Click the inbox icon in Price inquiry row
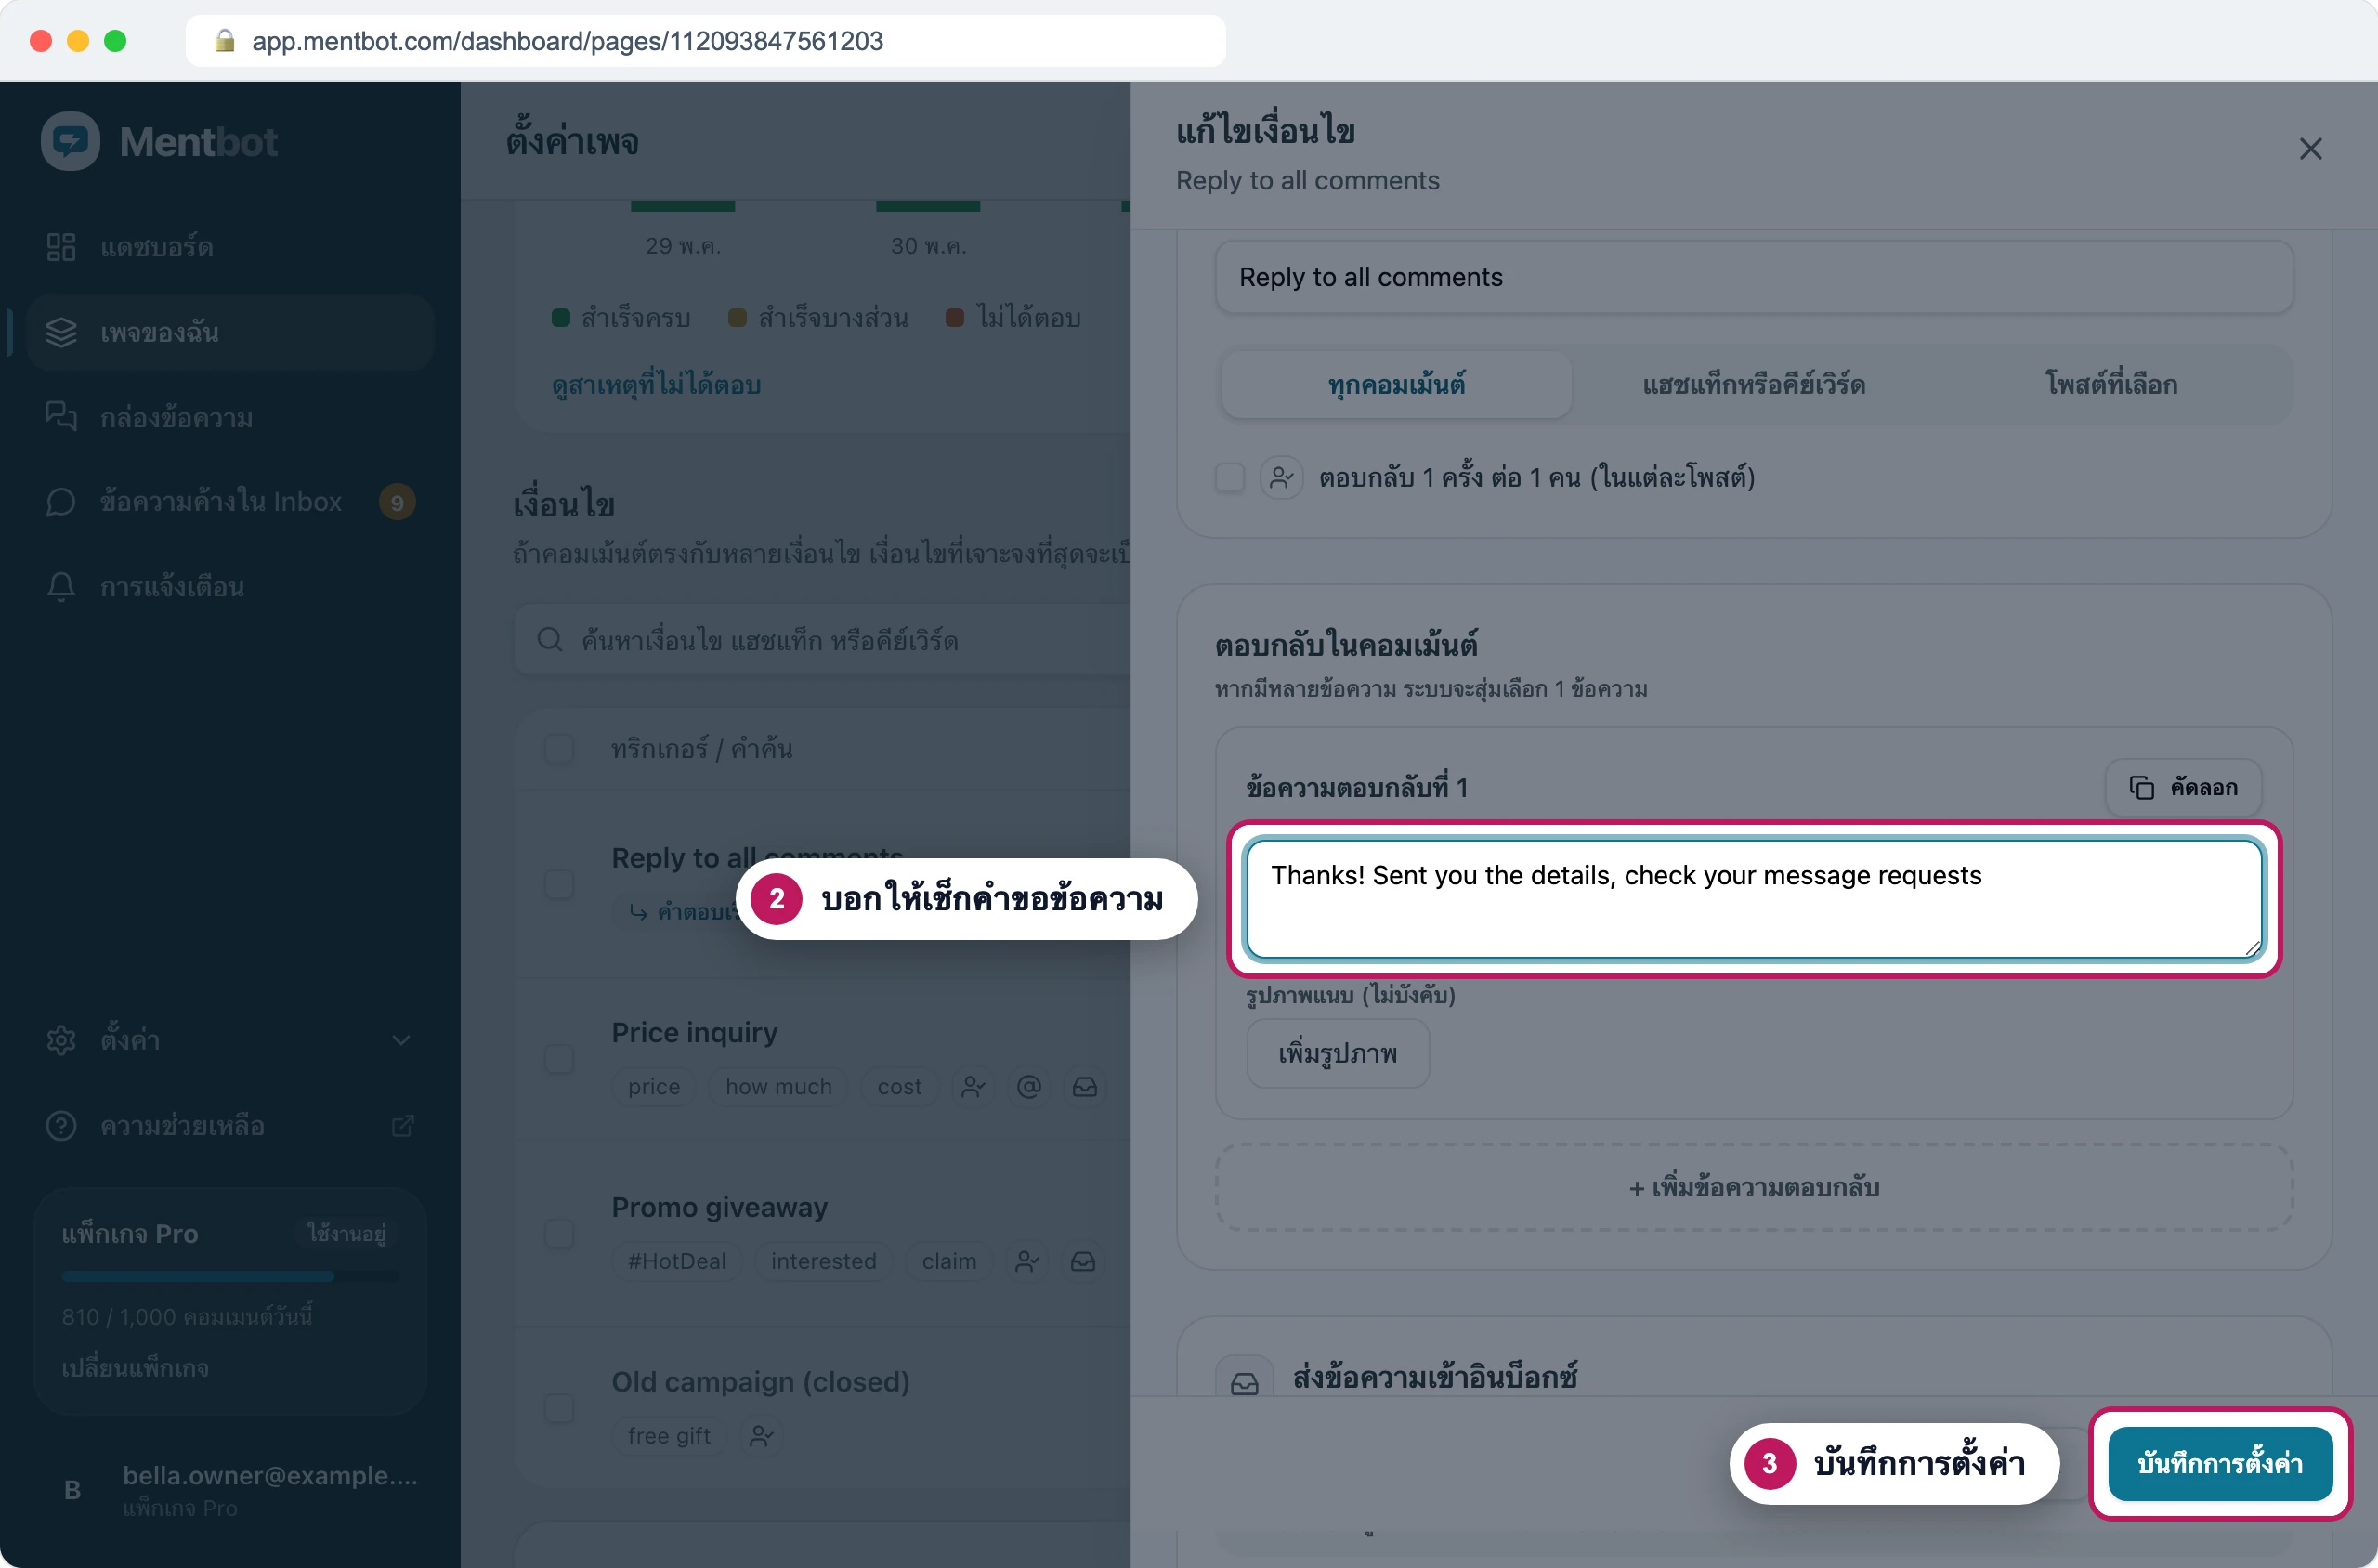 (1085, 1087)
